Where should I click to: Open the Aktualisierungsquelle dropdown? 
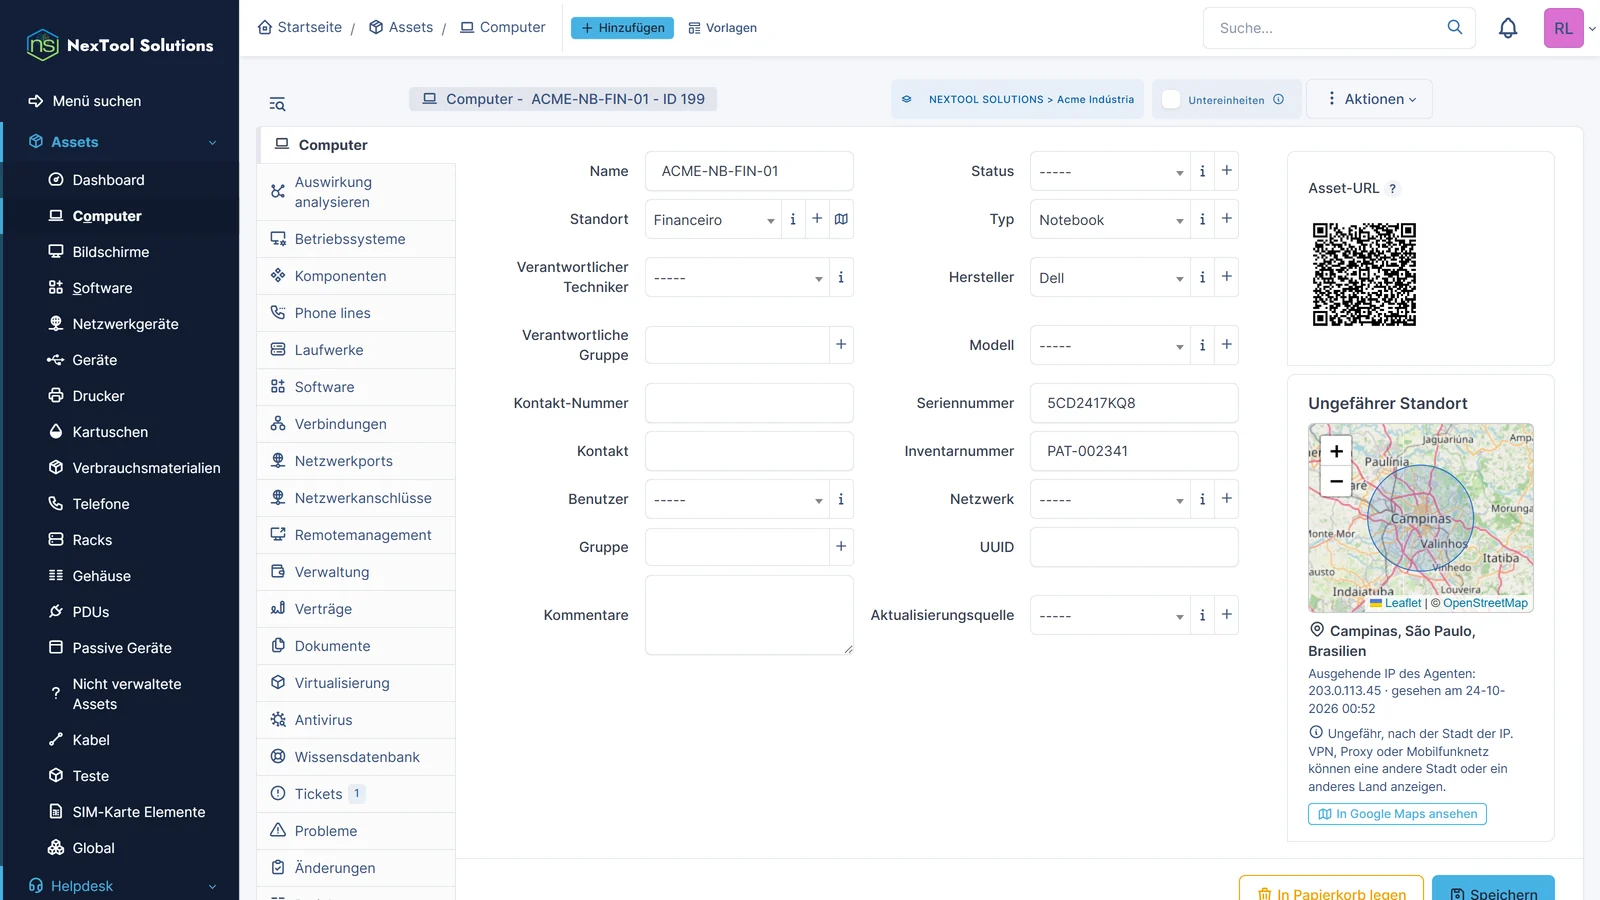1110,616
